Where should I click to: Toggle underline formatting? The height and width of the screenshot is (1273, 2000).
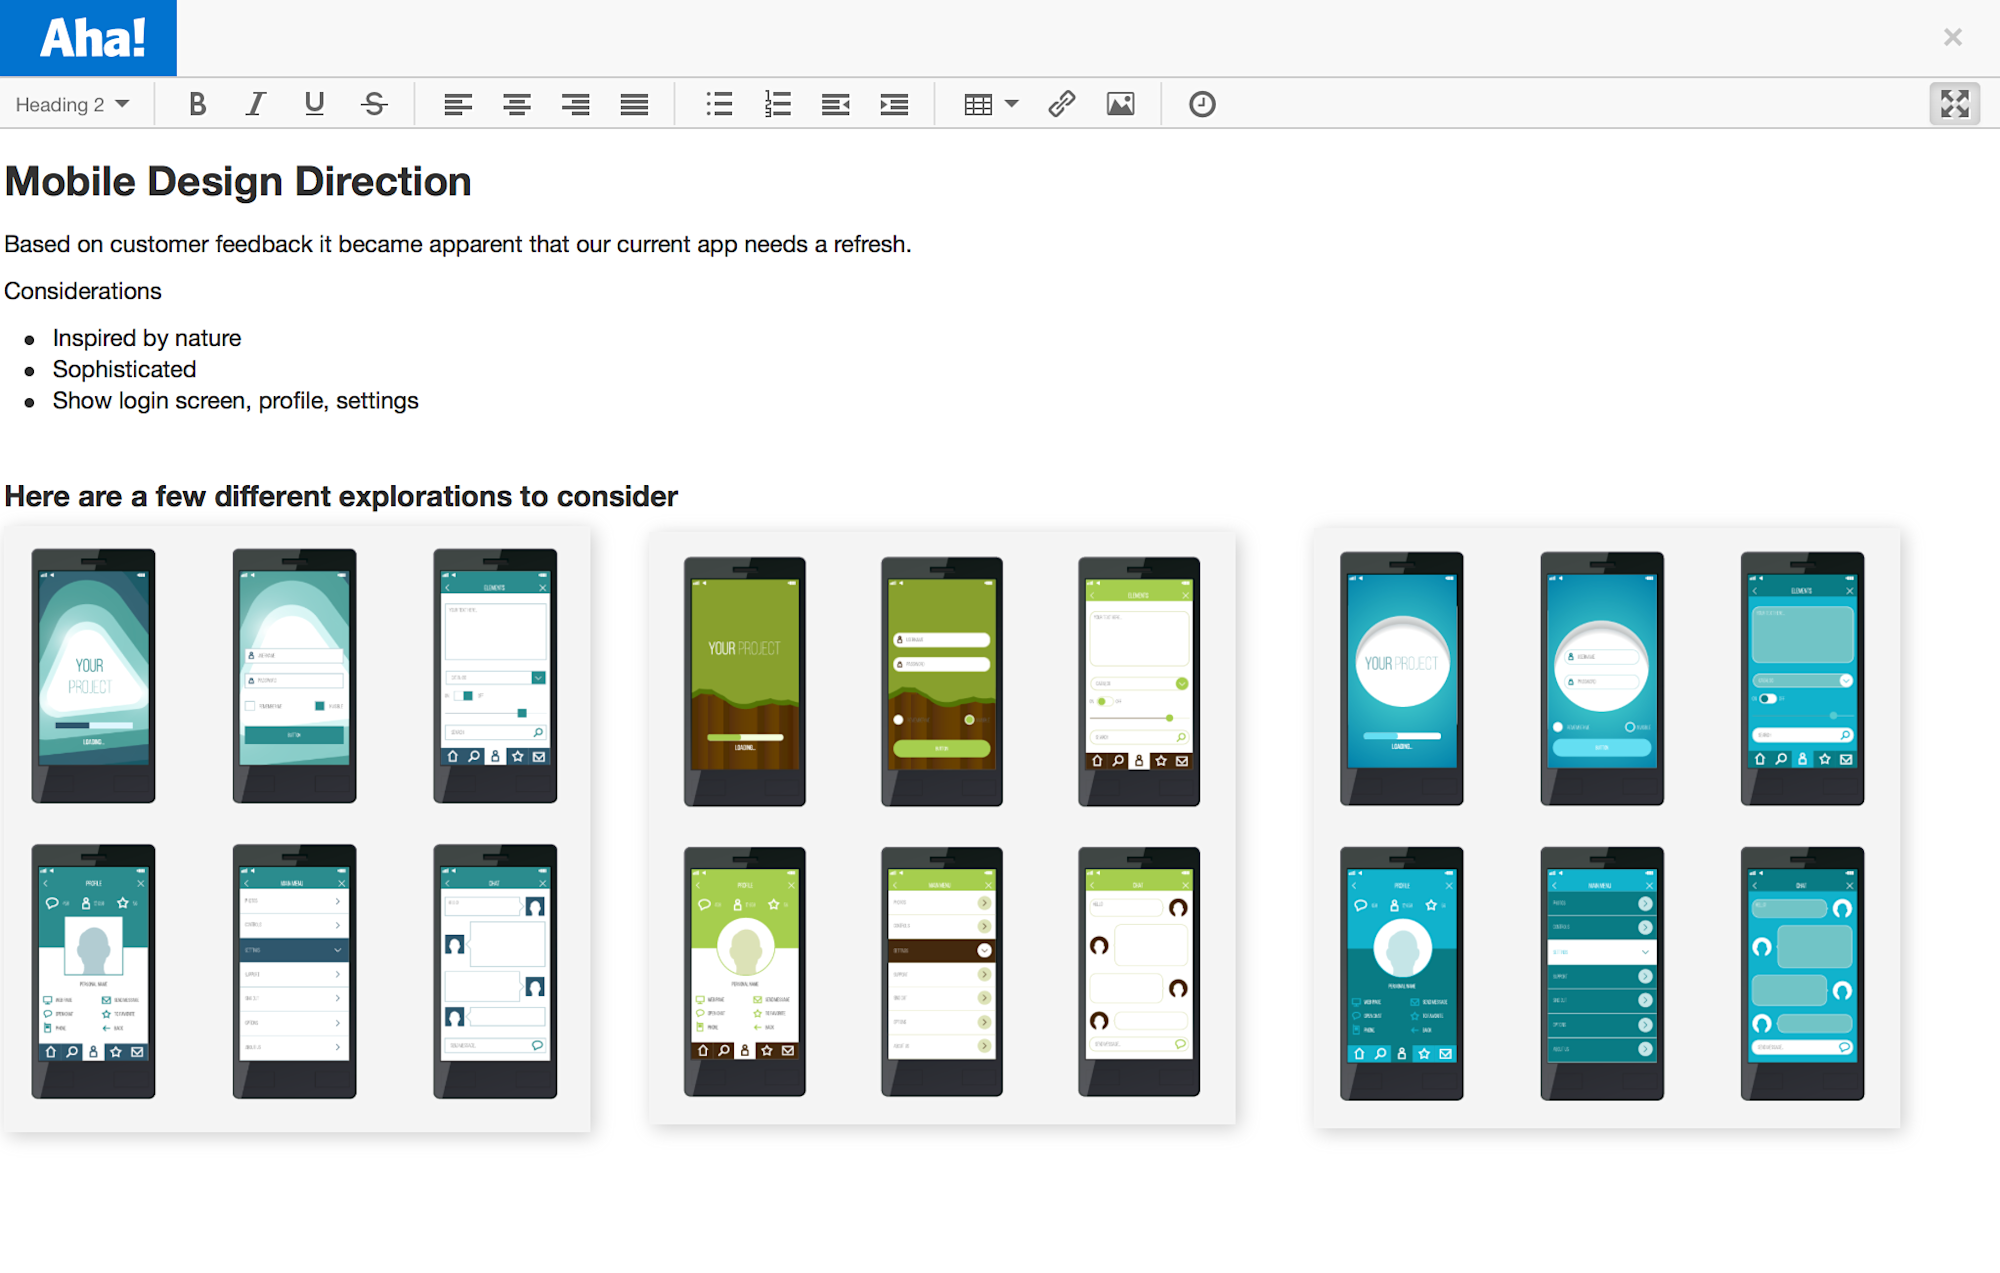[314, 104]
